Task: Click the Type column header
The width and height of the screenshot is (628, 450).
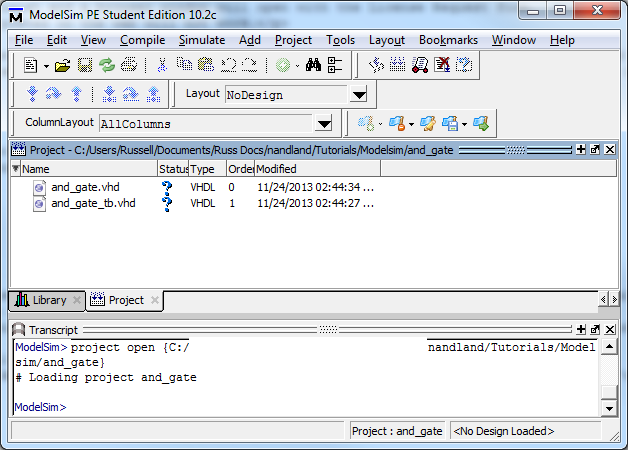Action: pos(207,169)
